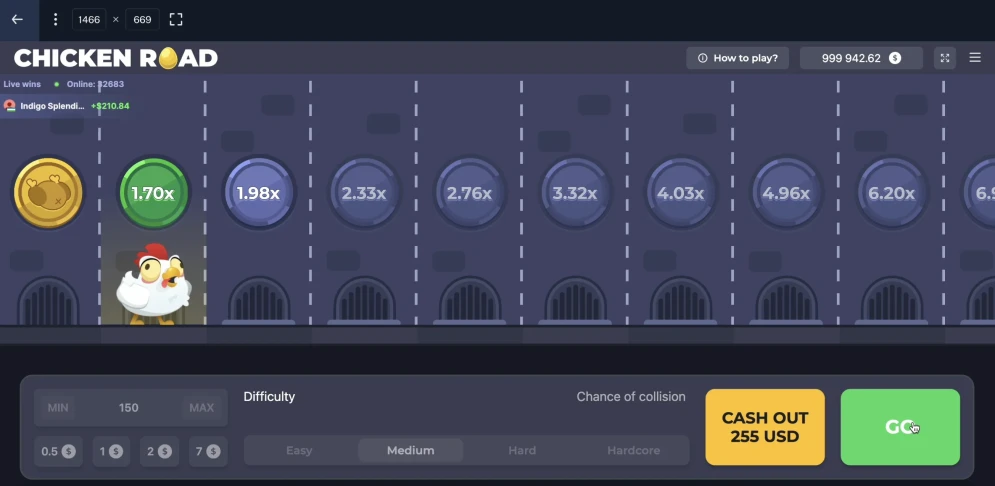The image size is (995, 486).
Task: Set bet to MIN
Action: (x=58, y=408)
